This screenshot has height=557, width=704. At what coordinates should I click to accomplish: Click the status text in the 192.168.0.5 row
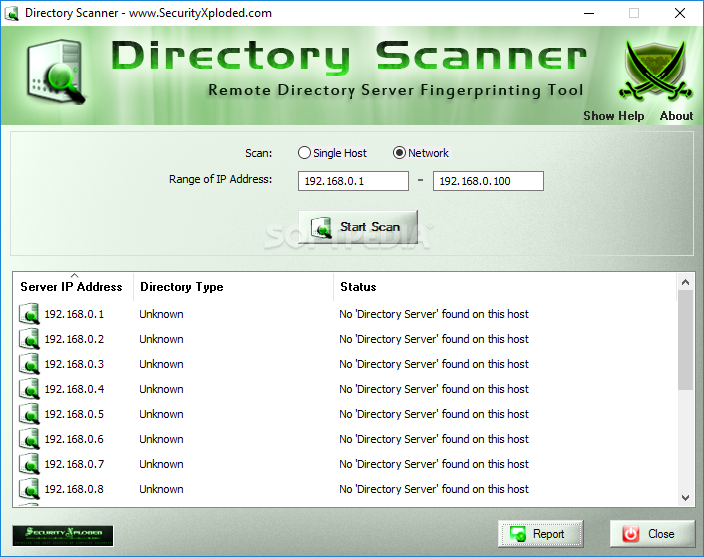(x=434, y=414)
